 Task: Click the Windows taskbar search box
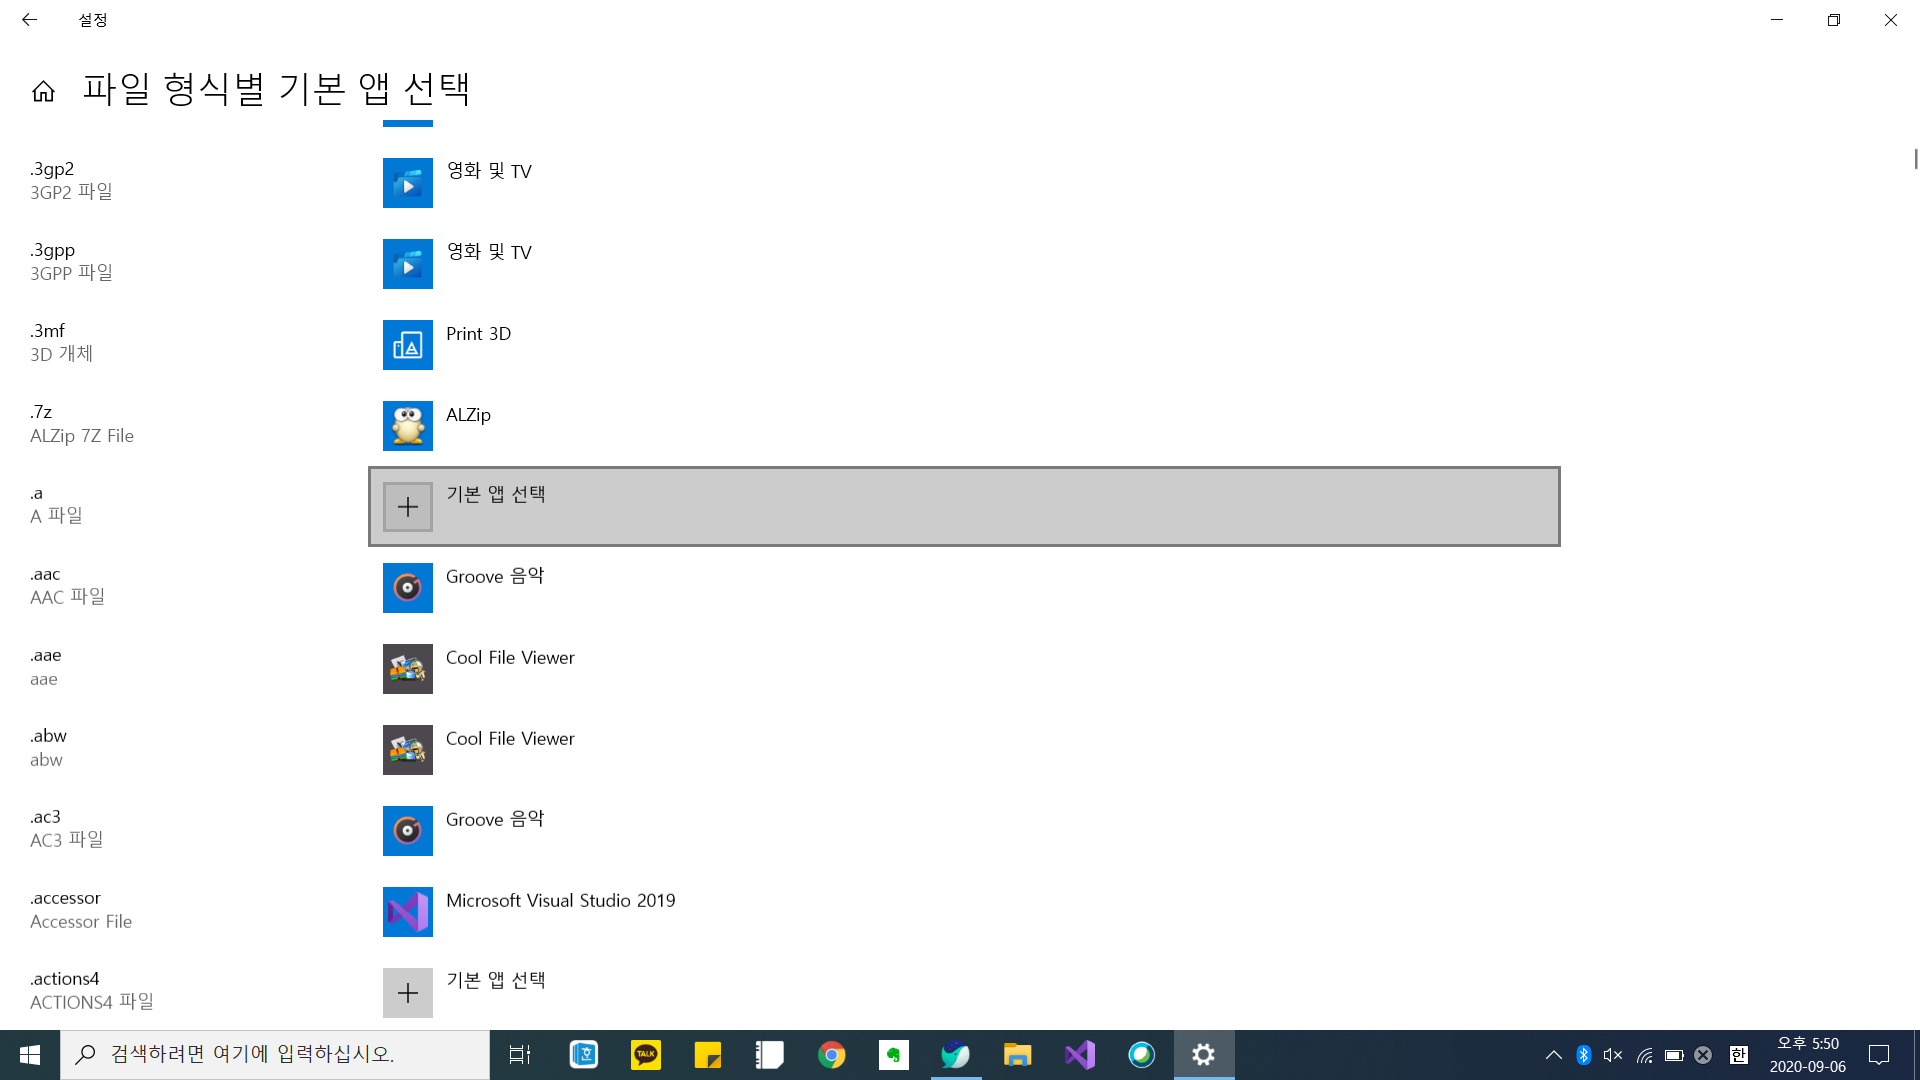pos(275,1054)
